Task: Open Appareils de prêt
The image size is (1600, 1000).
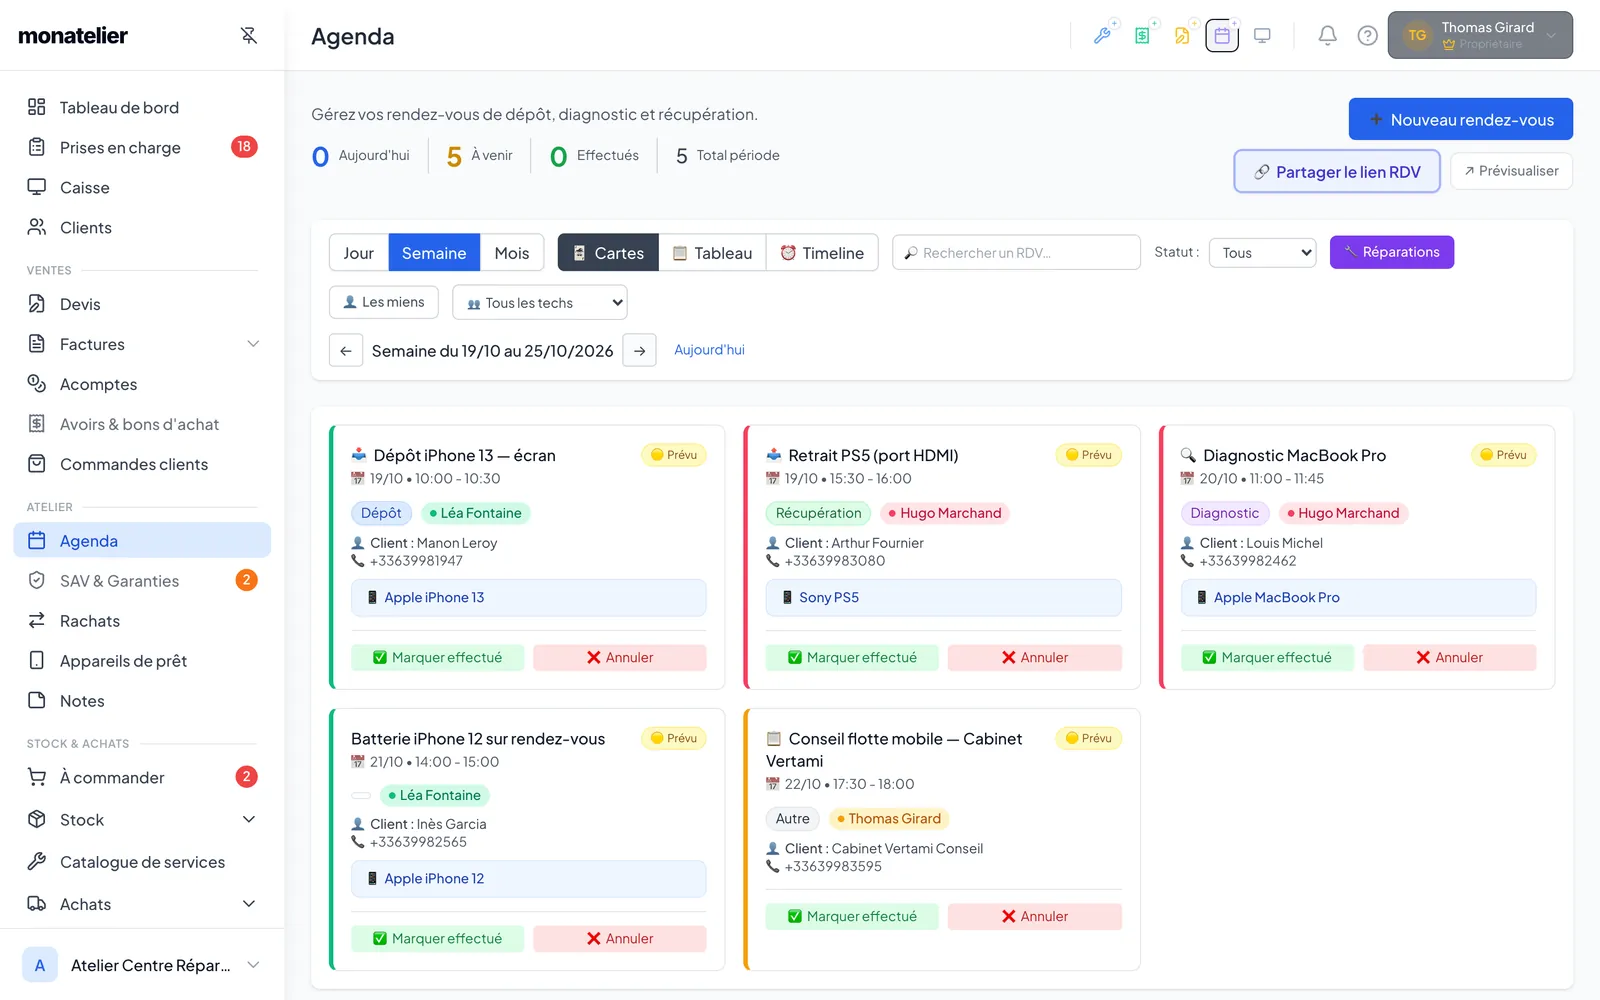Action: coord(142,661)
